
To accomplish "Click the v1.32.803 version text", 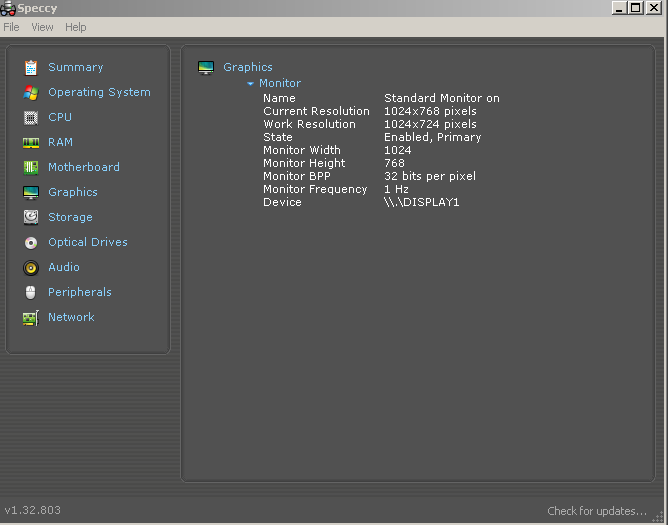I will (x=32, y=510).
